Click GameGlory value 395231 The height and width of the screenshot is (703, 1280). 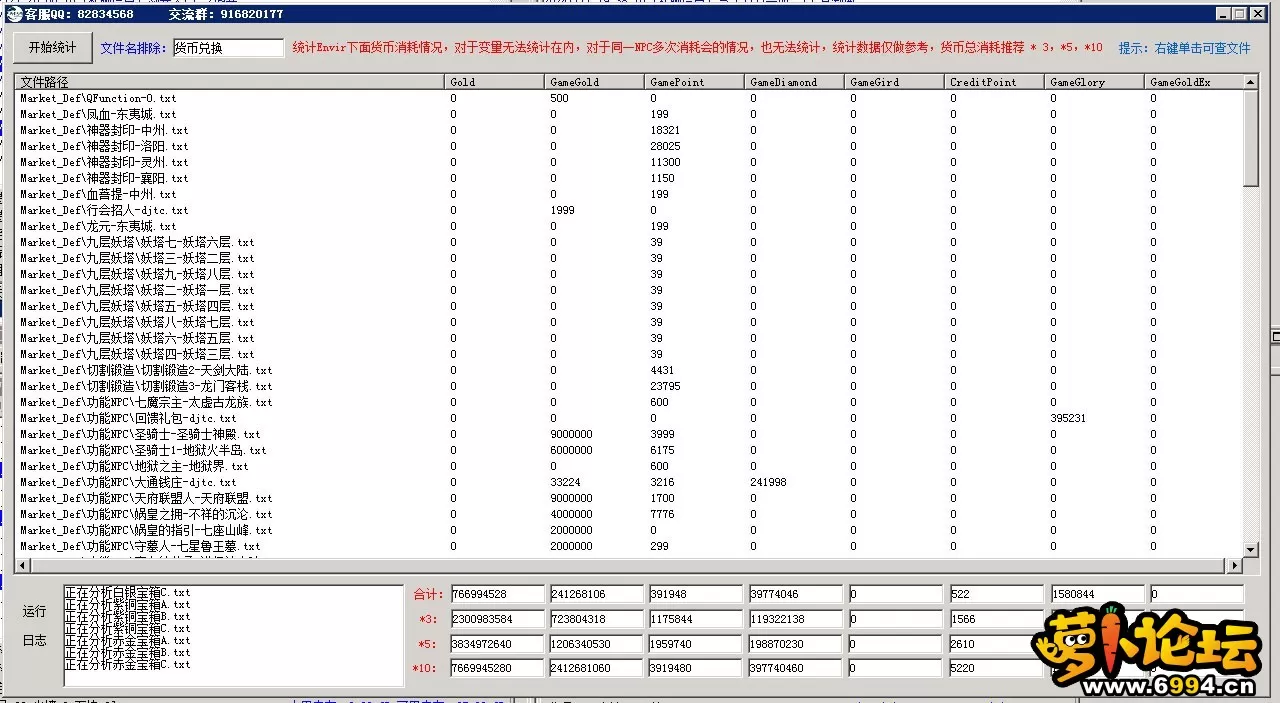pyautogui.click(x=1068, y=418)
